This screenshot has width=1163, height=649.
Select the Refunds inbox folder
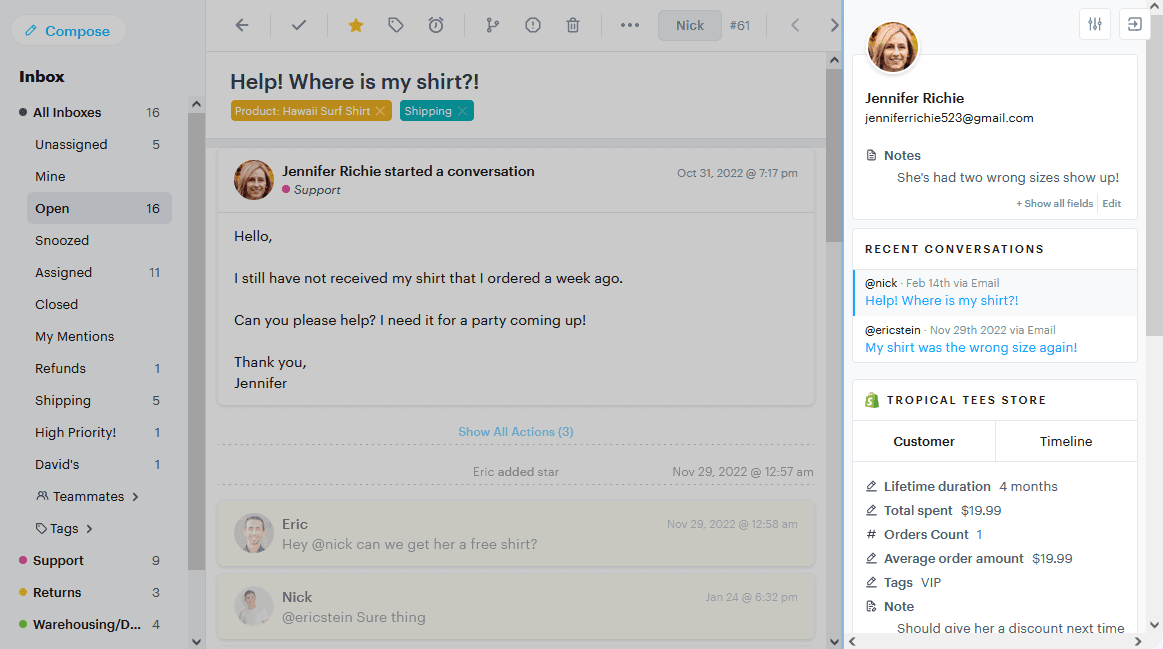point(62,368)
